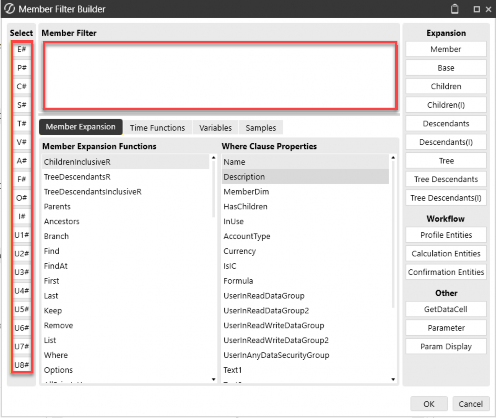The width and height of the screenshot is (496, 418).
Task: Click the Tree Descendants button
Action: 446,179
